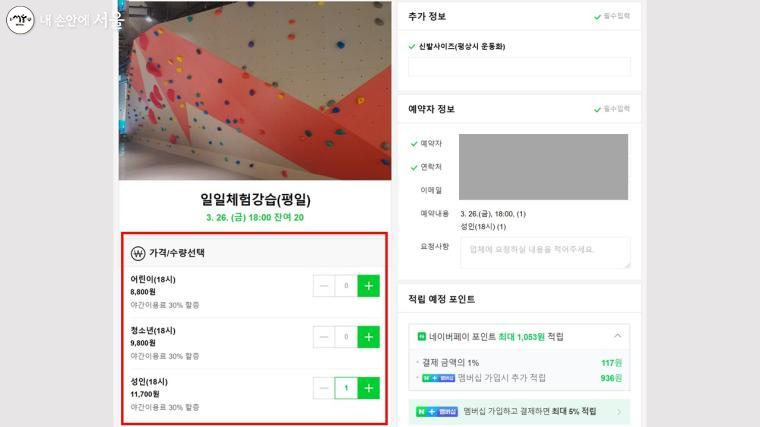The height and width of the screenshot is (427, 760).
Task: Click the Naver N icon beside 네이버페이 포인트
Action: [422, 336]
